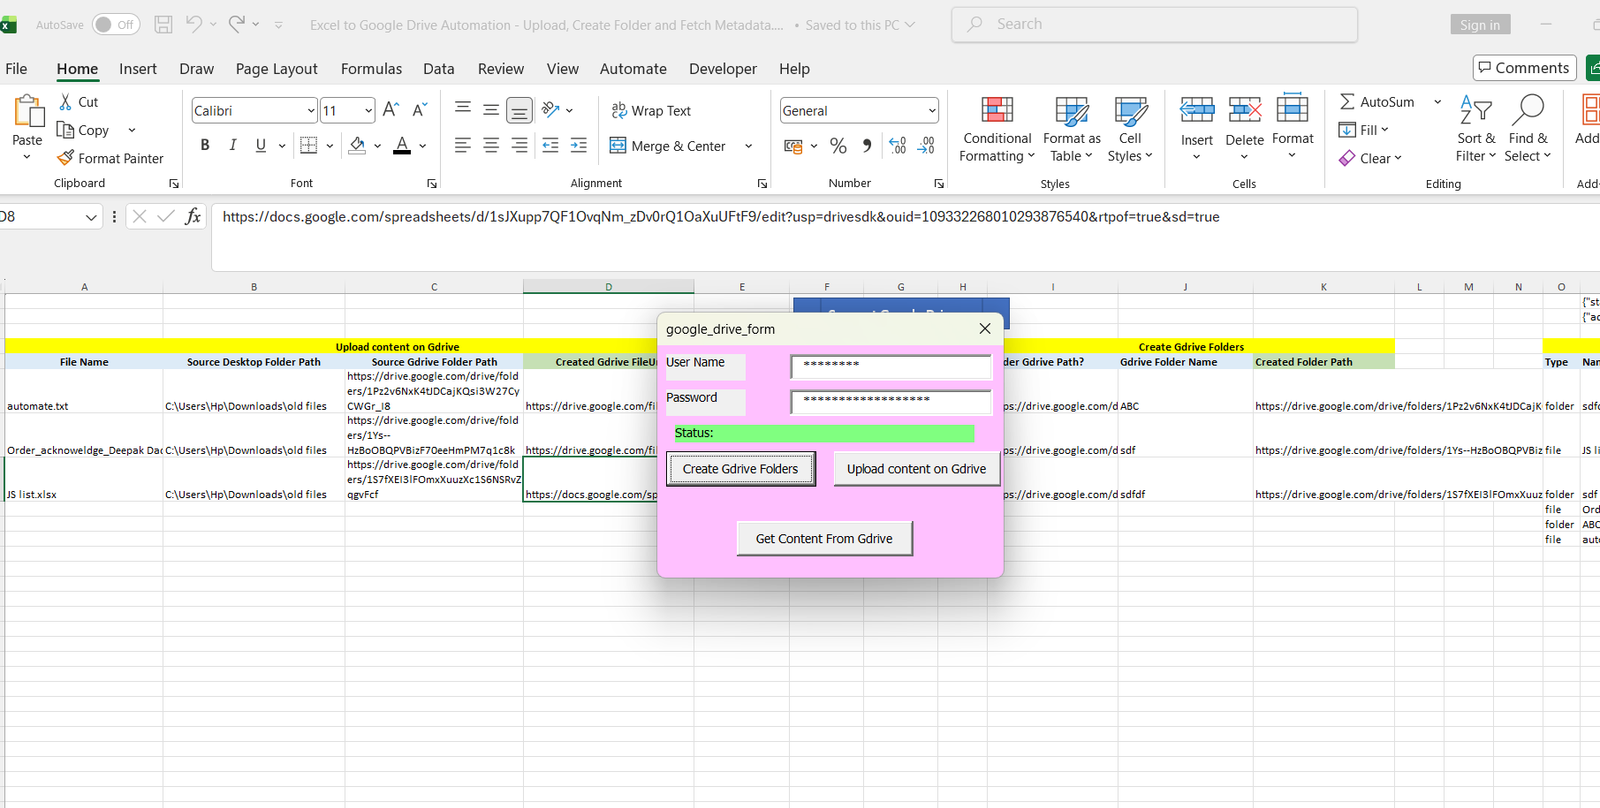Viewport: 1600px width, 808px height.
Task: Click the percent style icon
Action: [838, 146]
